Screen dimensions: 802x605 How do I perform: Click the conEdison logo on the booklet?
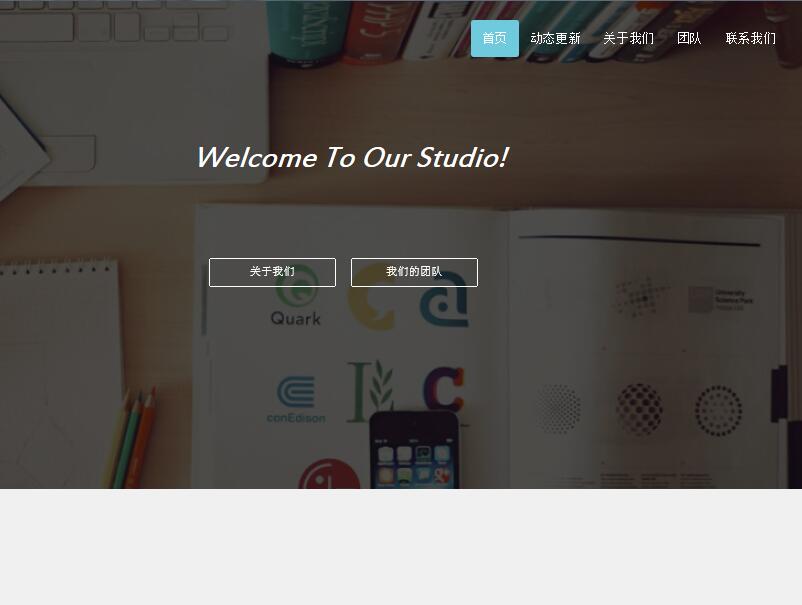[296, 399]
